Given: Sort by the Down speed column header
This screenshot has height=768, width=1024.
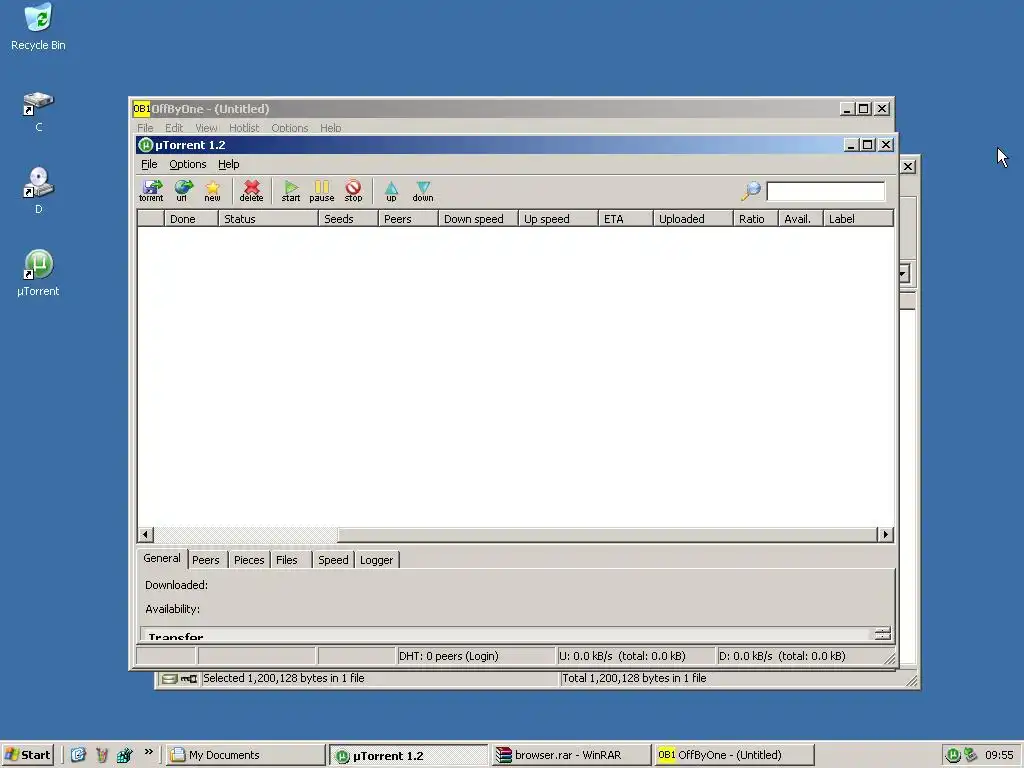Looking at the screenshot, I should coord(478,219).
